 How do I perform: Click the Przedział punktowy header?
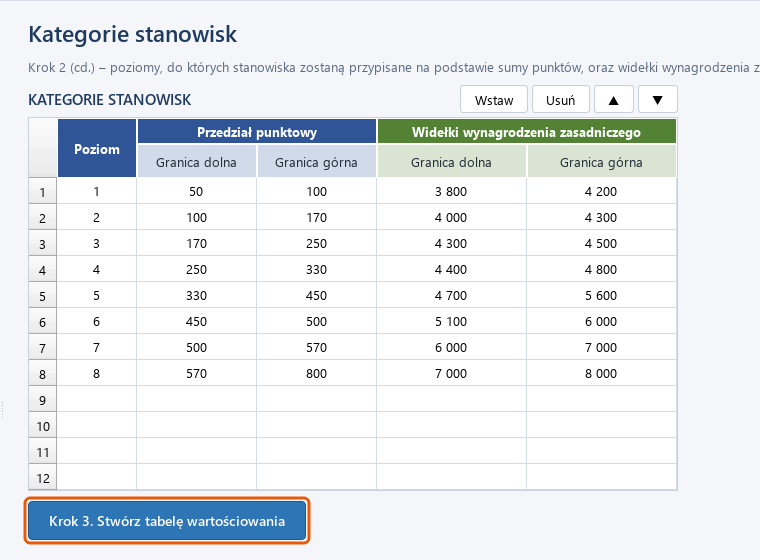[x=257, y=132]
